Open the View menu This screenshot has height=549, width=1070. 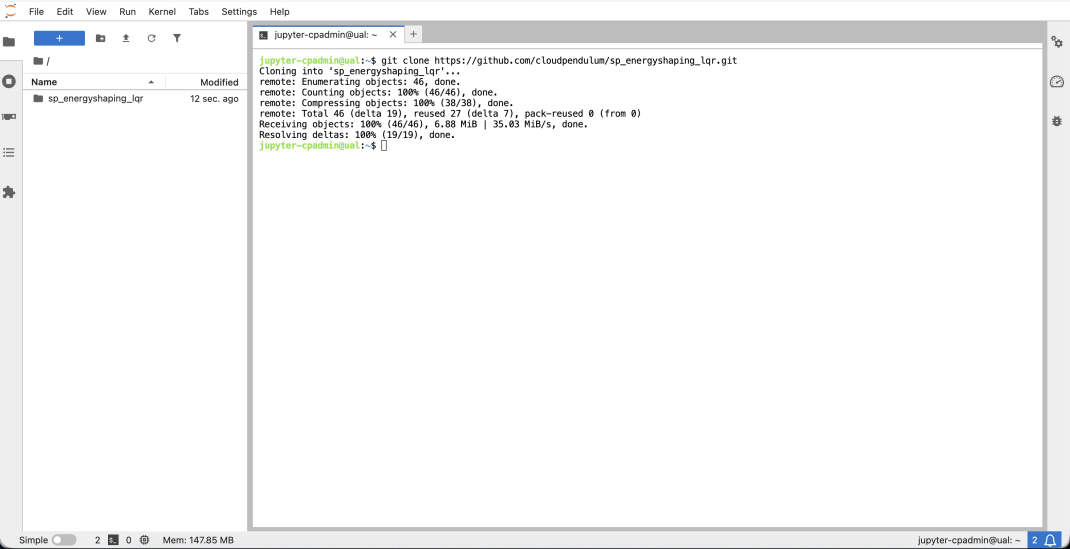[x=96, y=12]
